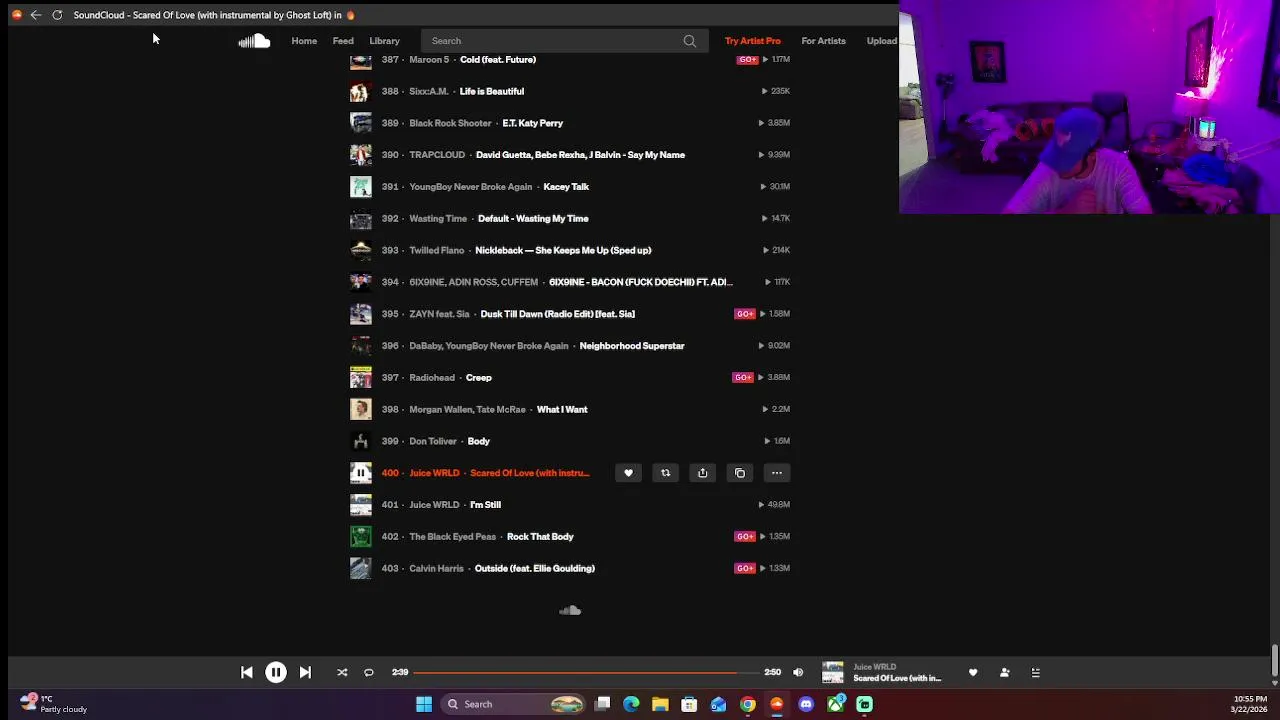Open The Black Eyed Peas artist link

click(x=453, y=537)
